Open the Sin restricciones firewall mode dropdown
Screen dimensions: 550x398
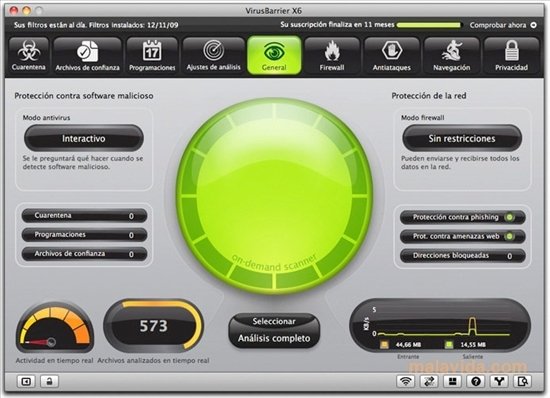pos(462,139)
